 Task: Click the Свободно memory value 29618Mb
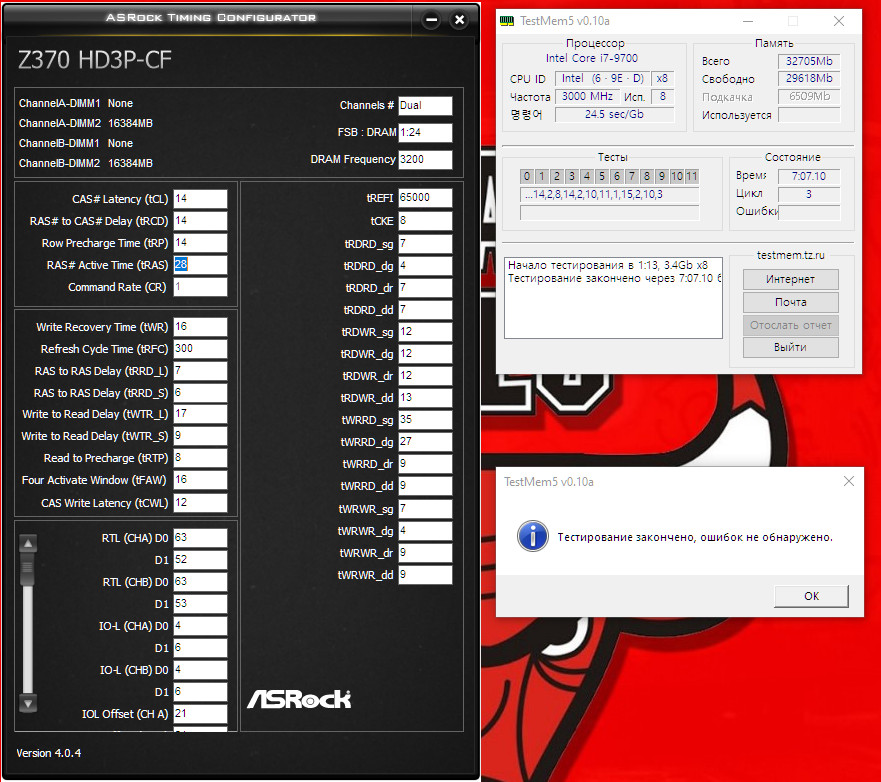tap(809, 79)
